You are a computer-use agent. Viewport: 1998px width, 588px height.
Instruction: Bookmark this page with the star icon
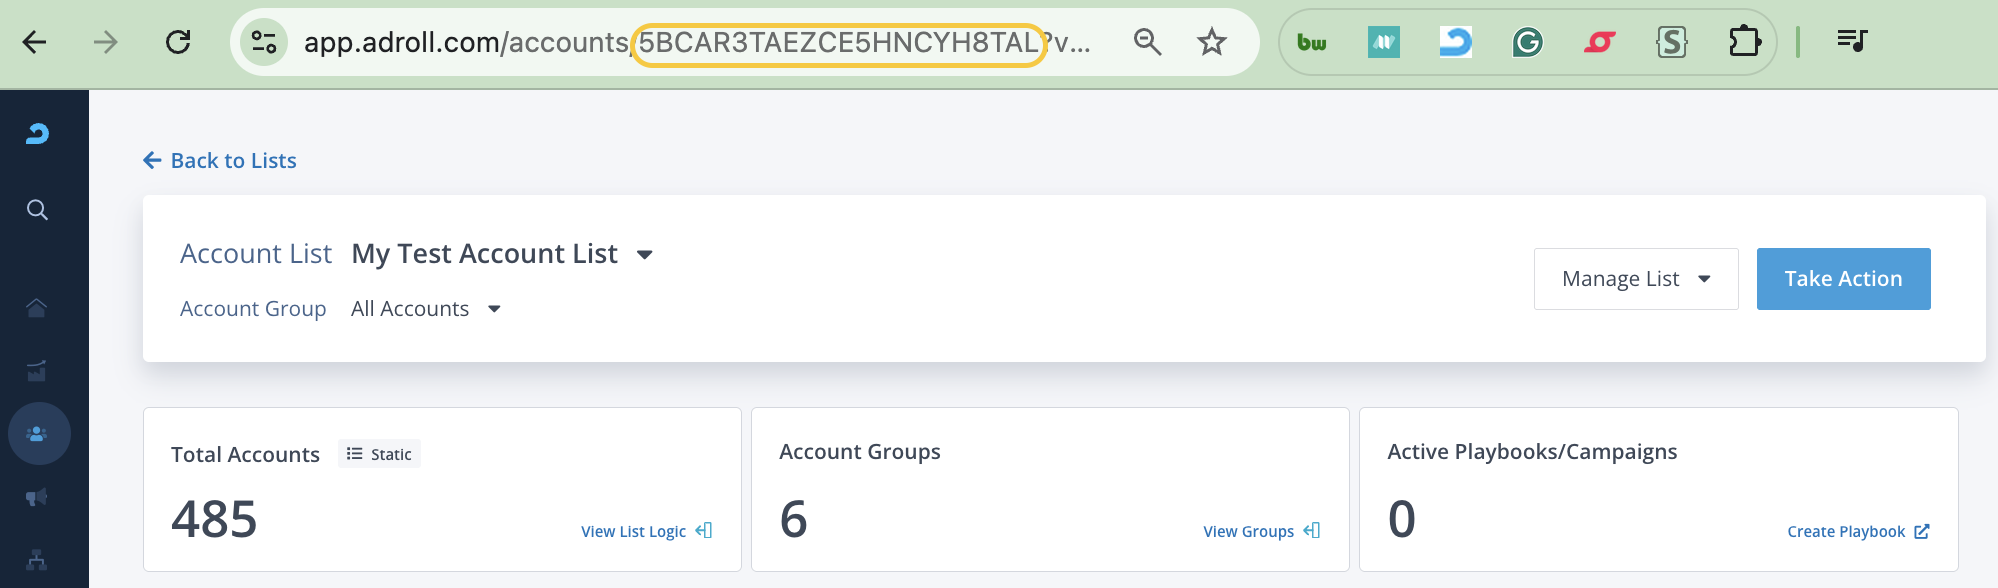(1211, 42)
